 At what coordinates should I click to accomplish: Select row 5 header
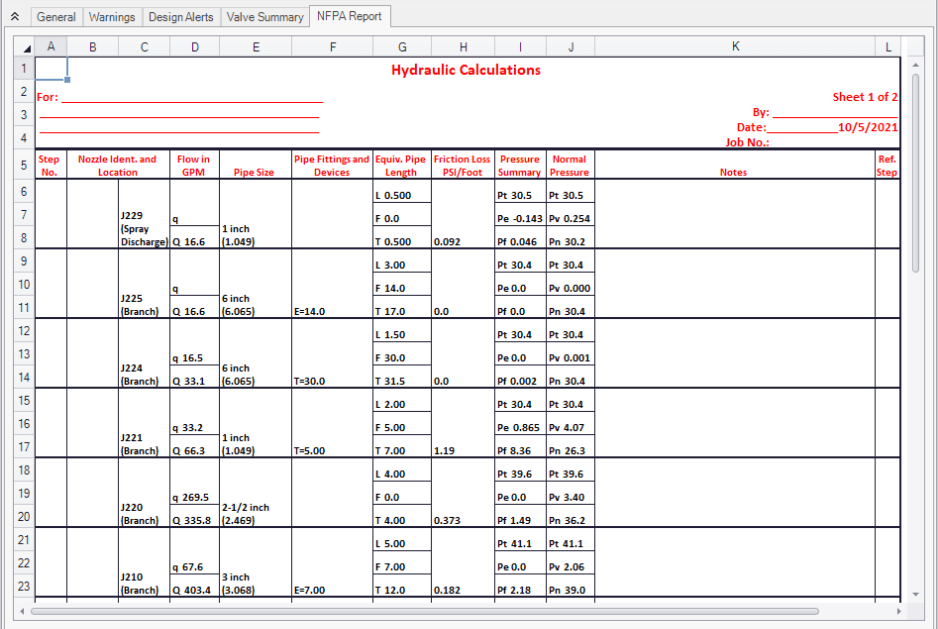(x=25, y=165)
